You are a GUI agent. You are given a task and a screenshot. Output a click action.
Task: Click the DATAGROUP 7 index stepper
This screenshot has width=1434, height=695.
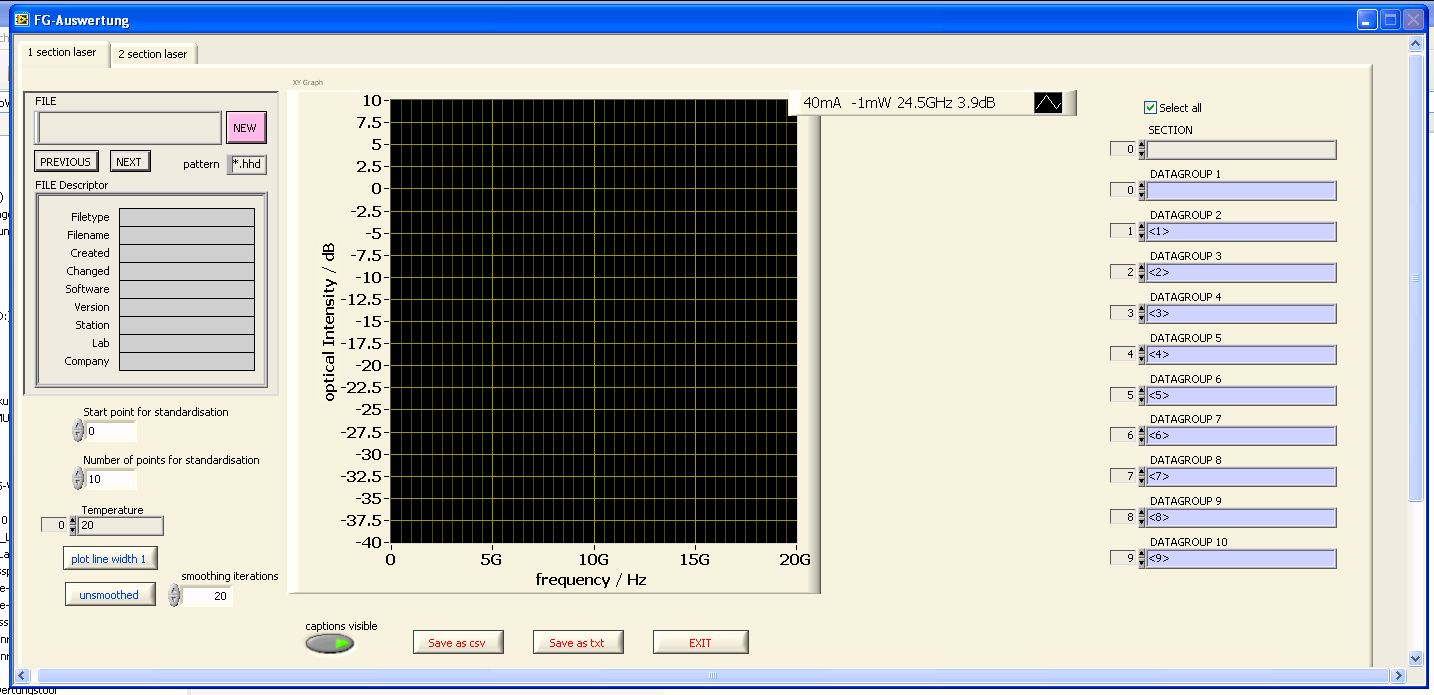[x=1142, y=435]
